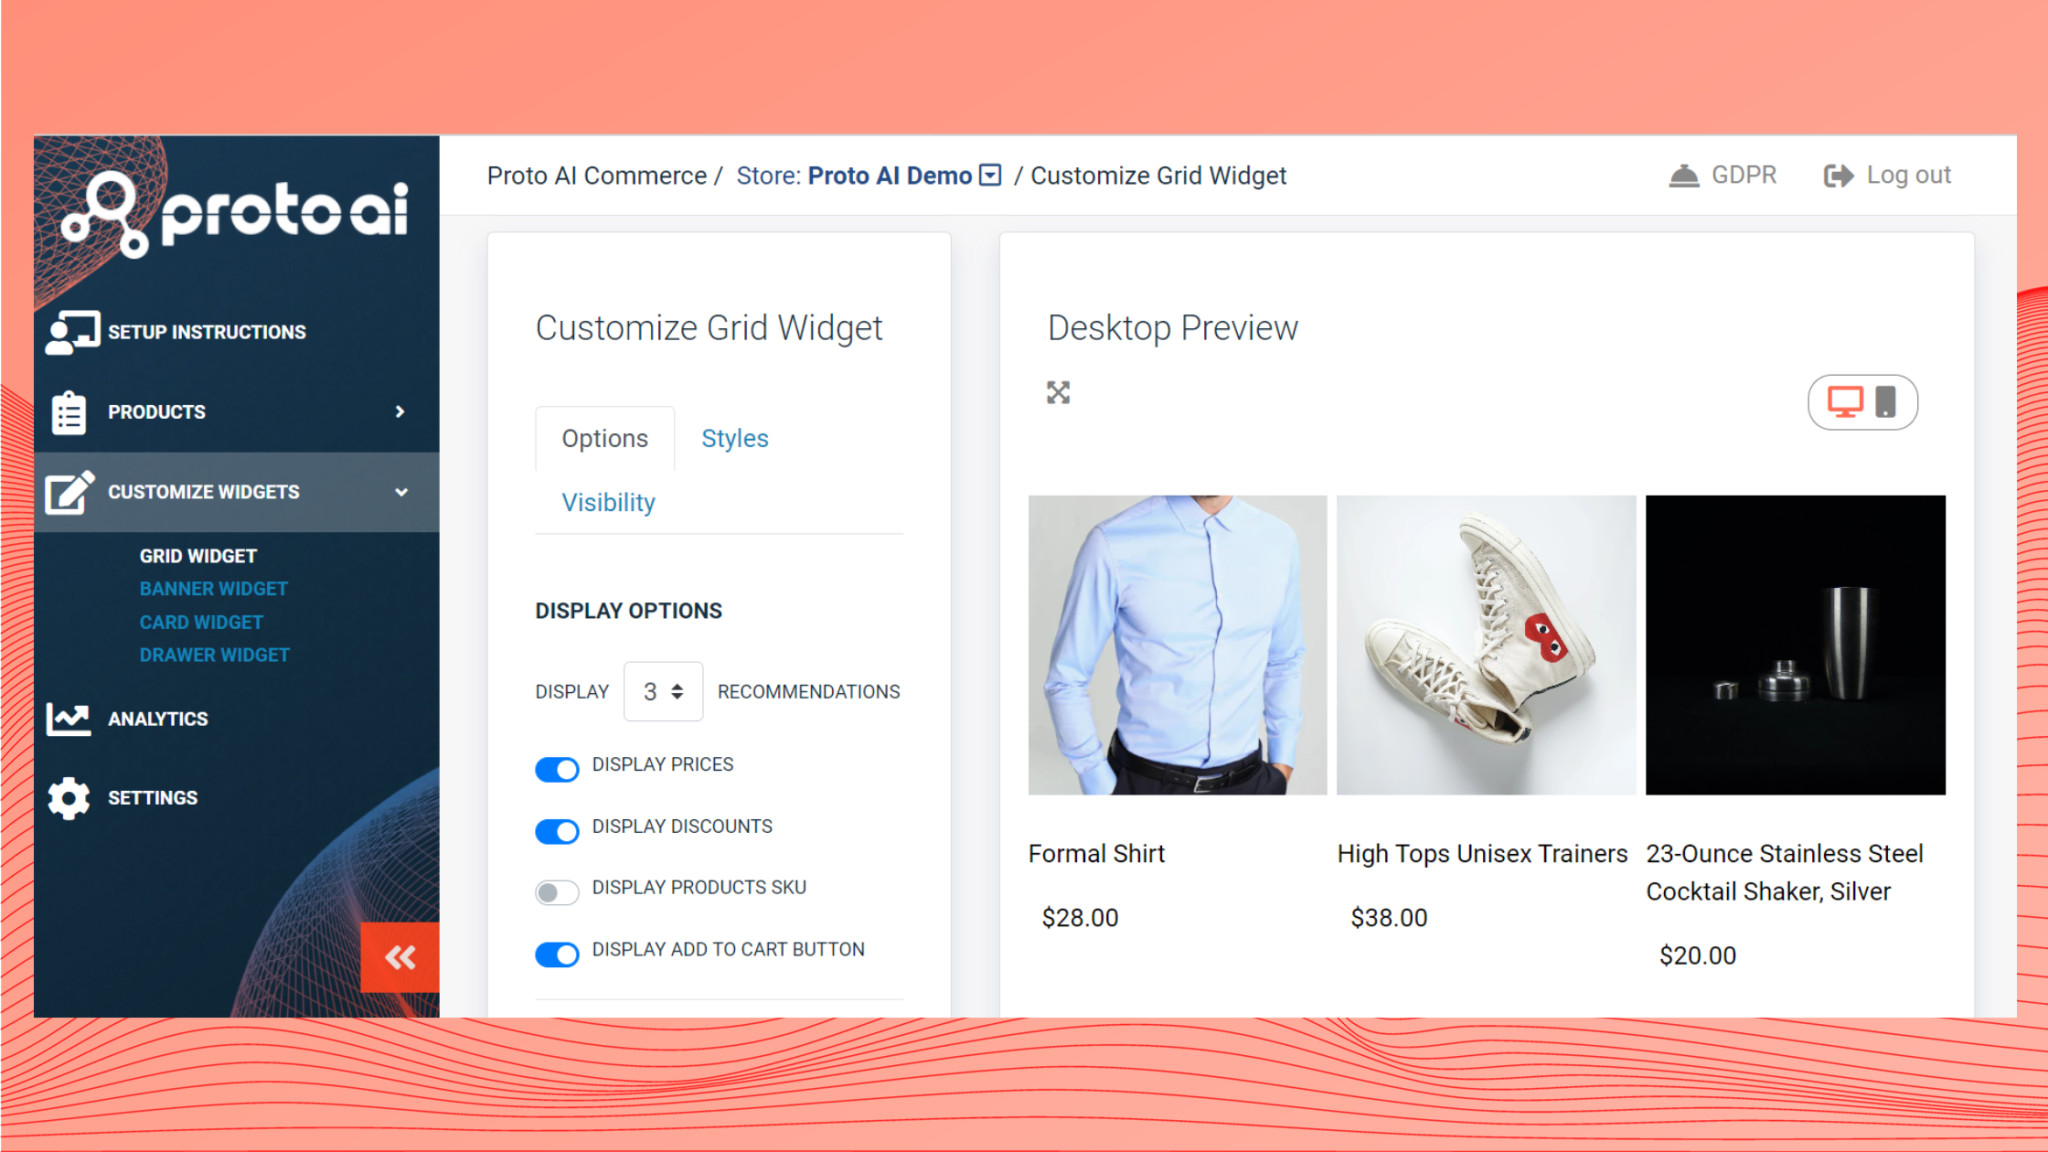The width and height of the screenshot is (2048, 1152).
Task: Open the recommendations count dropdown
Action: coord(663,691)
